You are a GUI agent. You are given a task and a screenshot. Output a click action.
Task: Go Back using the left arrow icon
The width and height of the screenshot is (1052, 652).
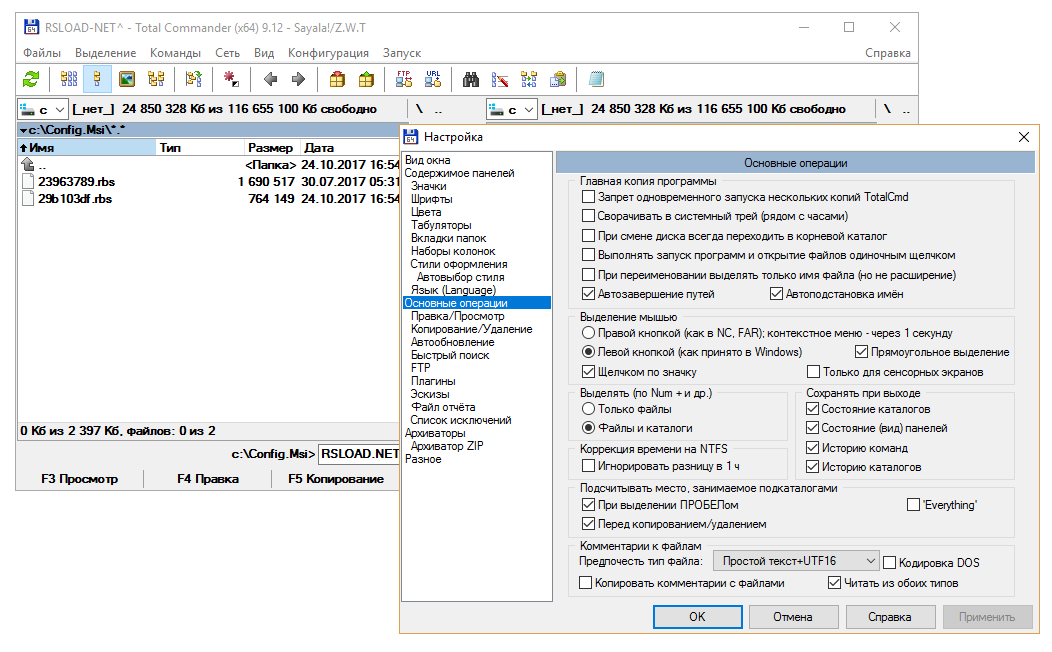pyautogui.click(x=270, y=79)
